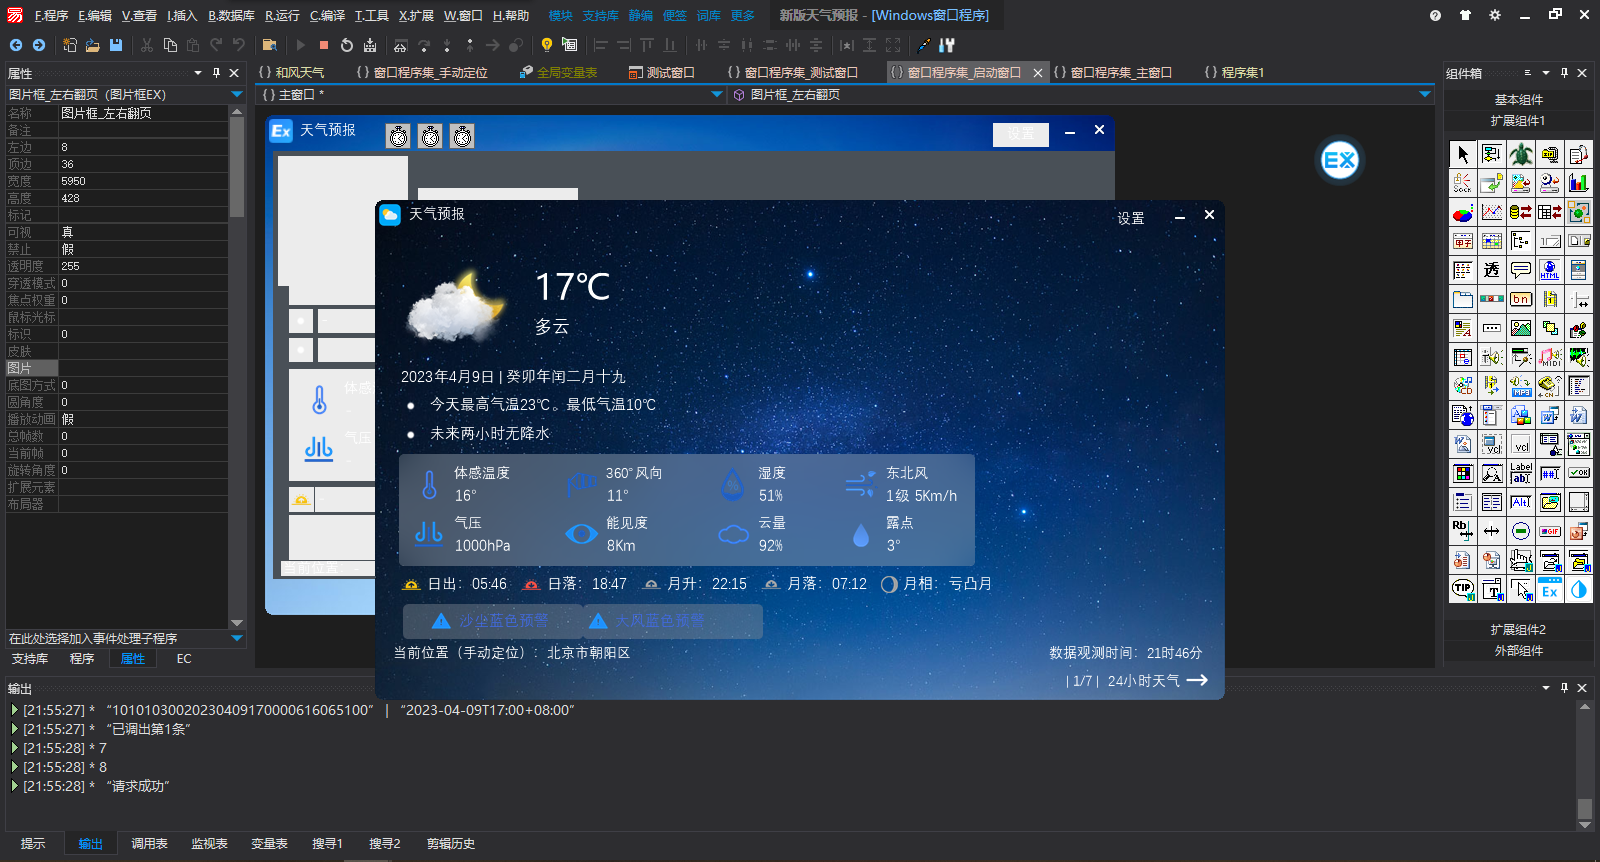Screen dimensions: 1600x862
Task: Open the 图片框_左右翻页 component selector dropdown in 属性
Action: click(x=237, y=94)
